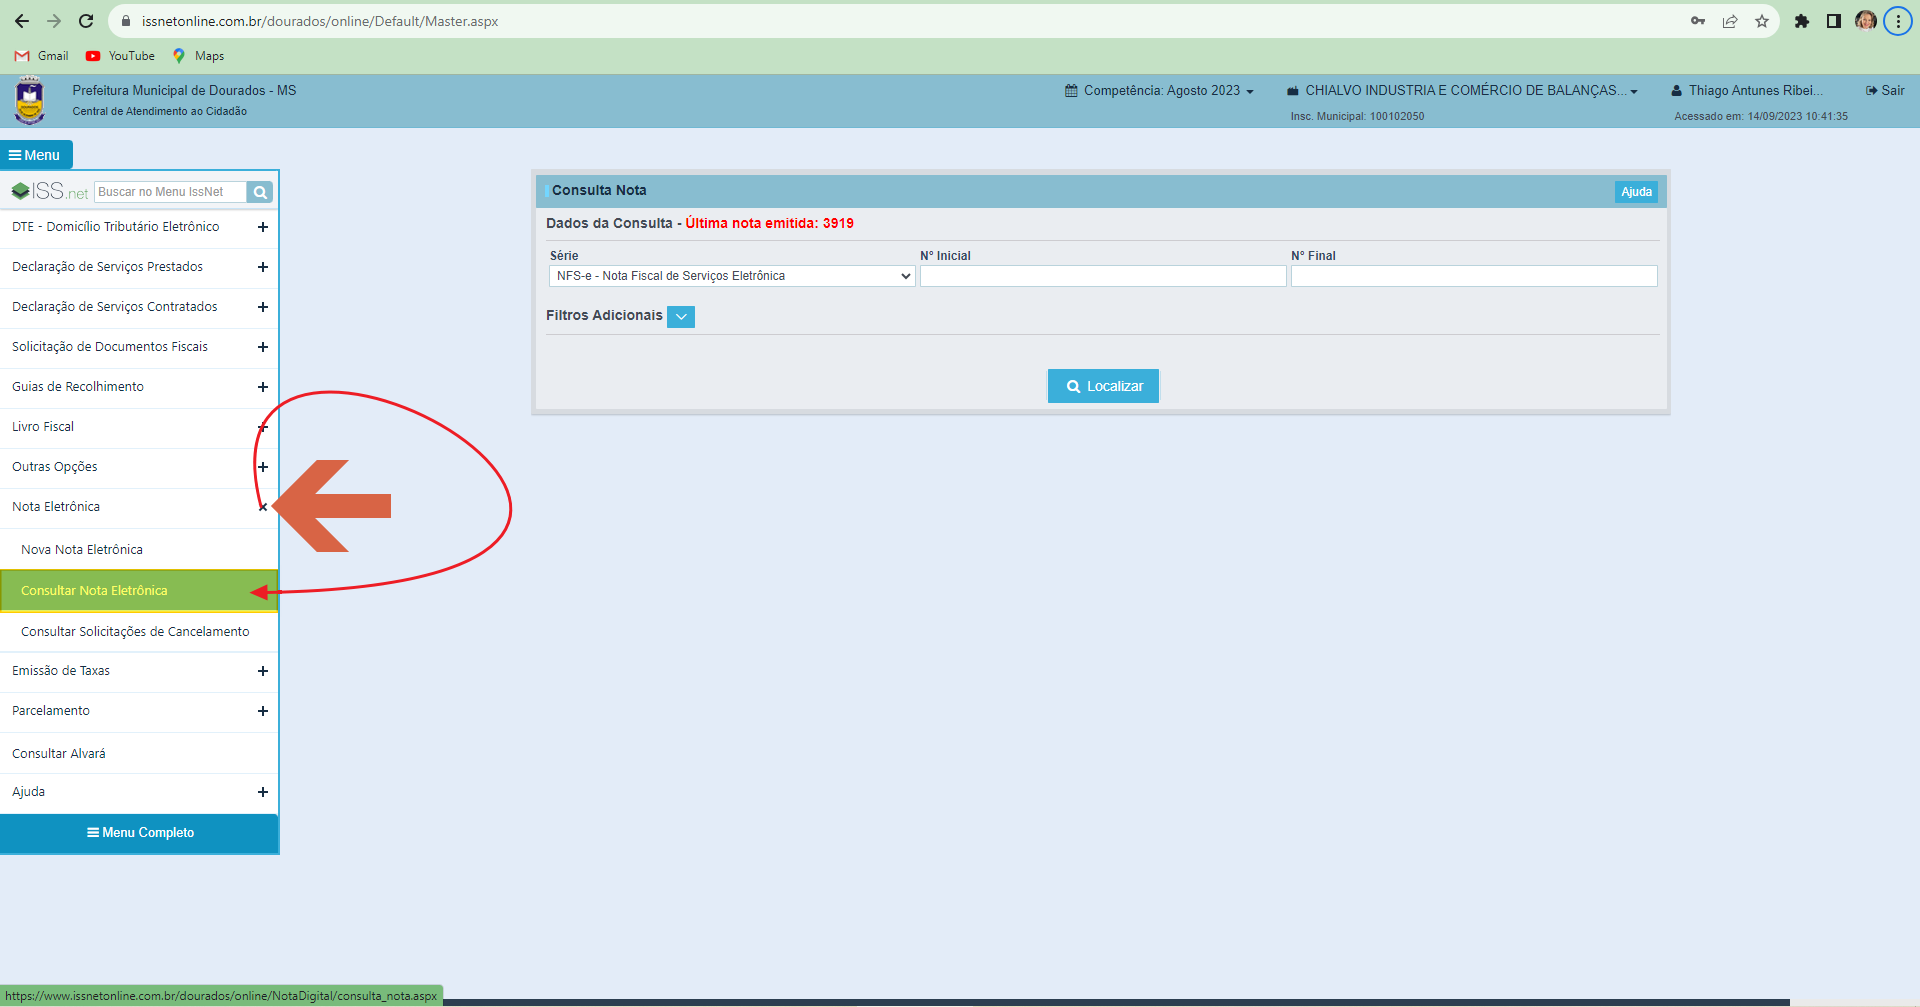
Task: Expand Declaração de Serviços Contratados
Action: click(139, 307)
